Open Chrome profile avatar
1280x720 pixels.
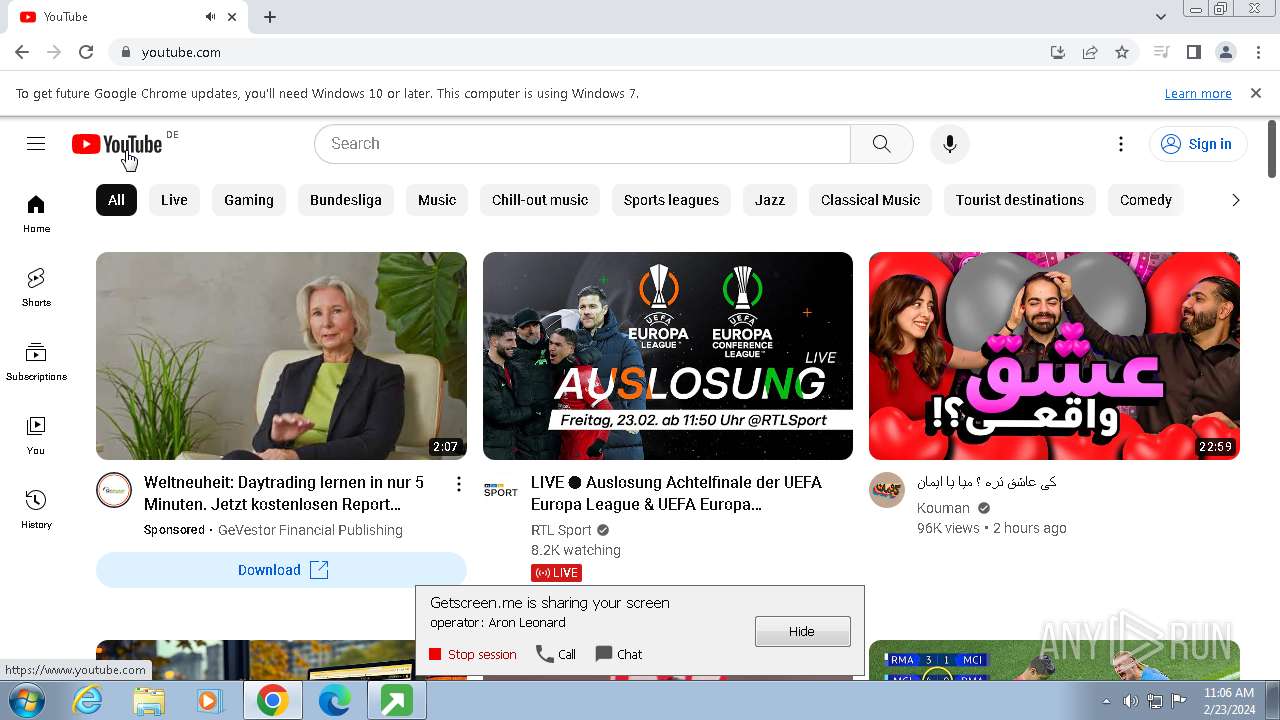[x=1225, y=52]
